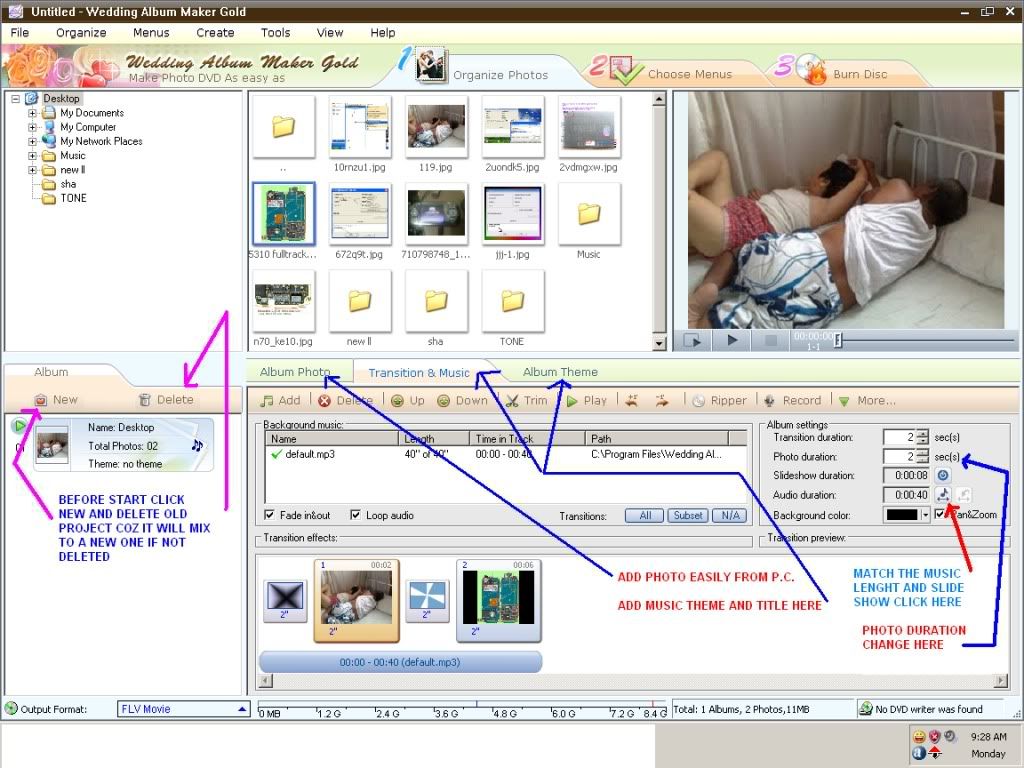Create a New album
1024x768 pixels.
point(56,400)
